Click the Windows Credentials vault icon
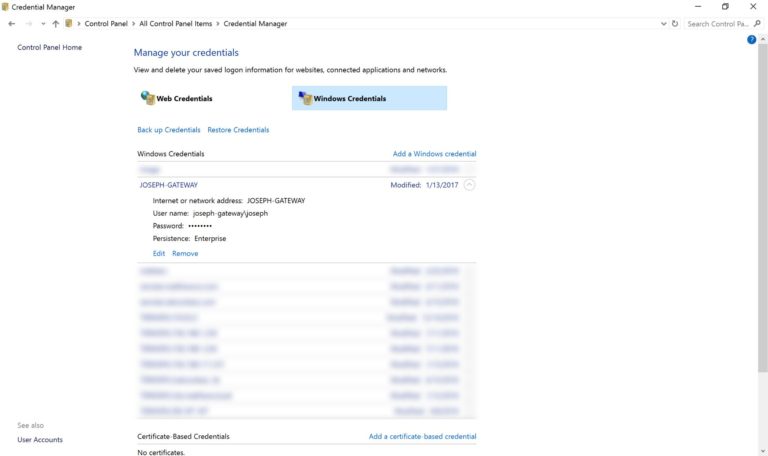 pos(305,98)
